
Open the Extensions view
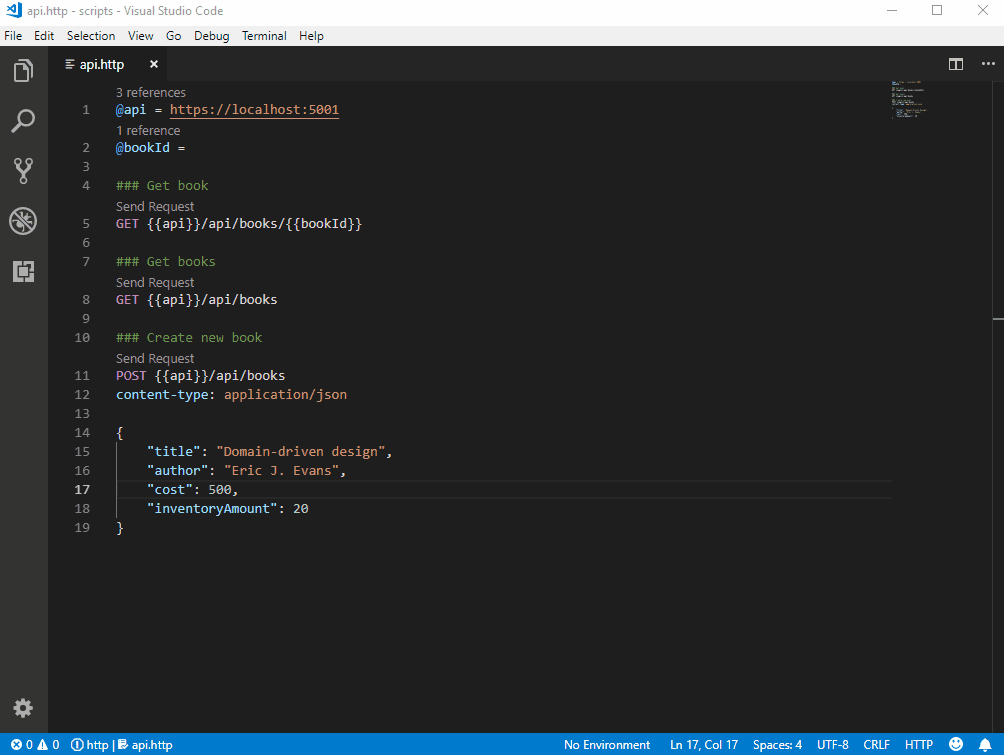[x=23, y=271]
